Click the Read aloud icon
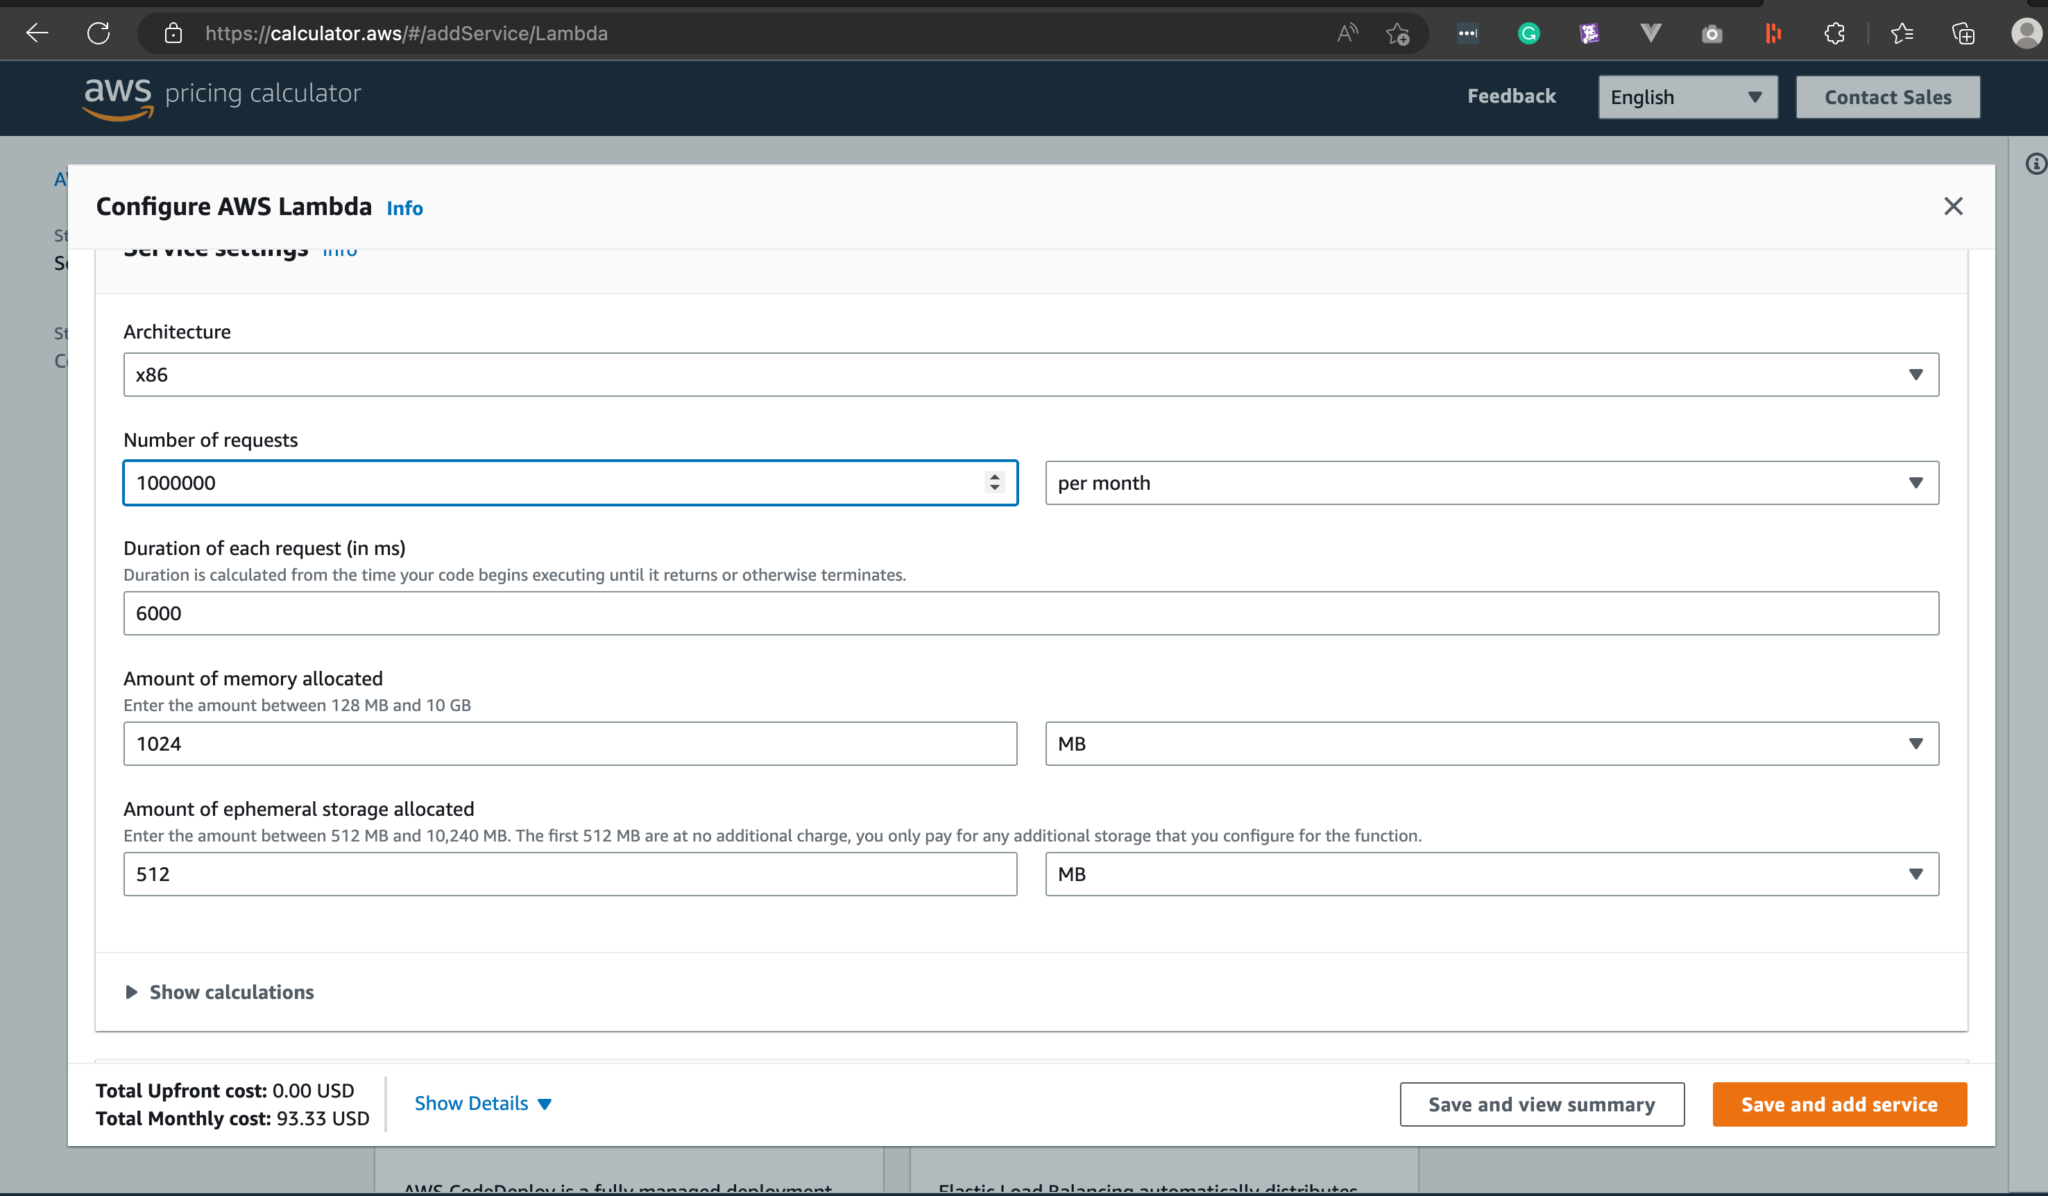The image size is (2048, 1196). point(1347,34)
